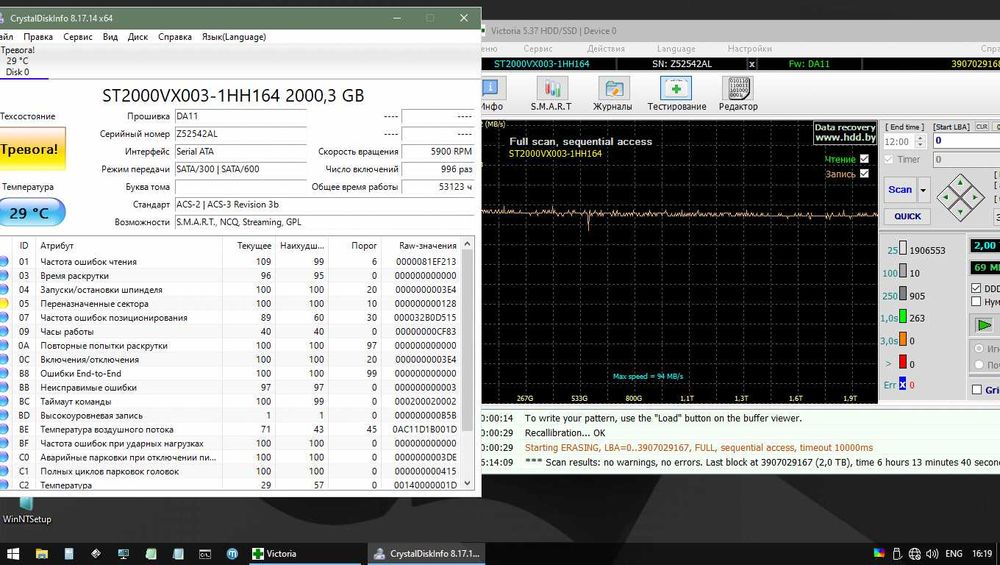Open Windows Start menu
Image resolution: width=1000 pixels, height=565 pixels.
[12, 554]
